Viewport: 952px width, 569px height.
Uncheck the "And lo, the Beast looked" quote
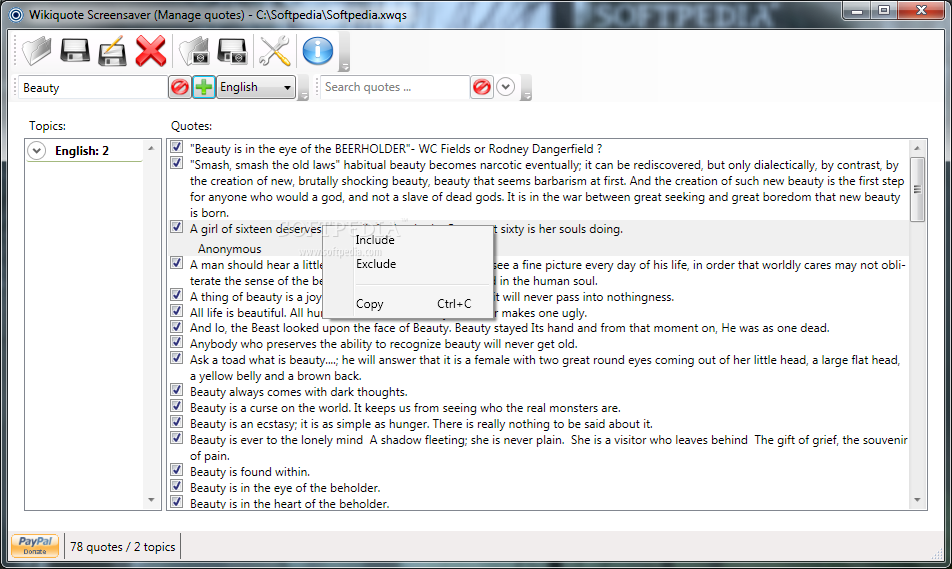[x=177, y=327]
